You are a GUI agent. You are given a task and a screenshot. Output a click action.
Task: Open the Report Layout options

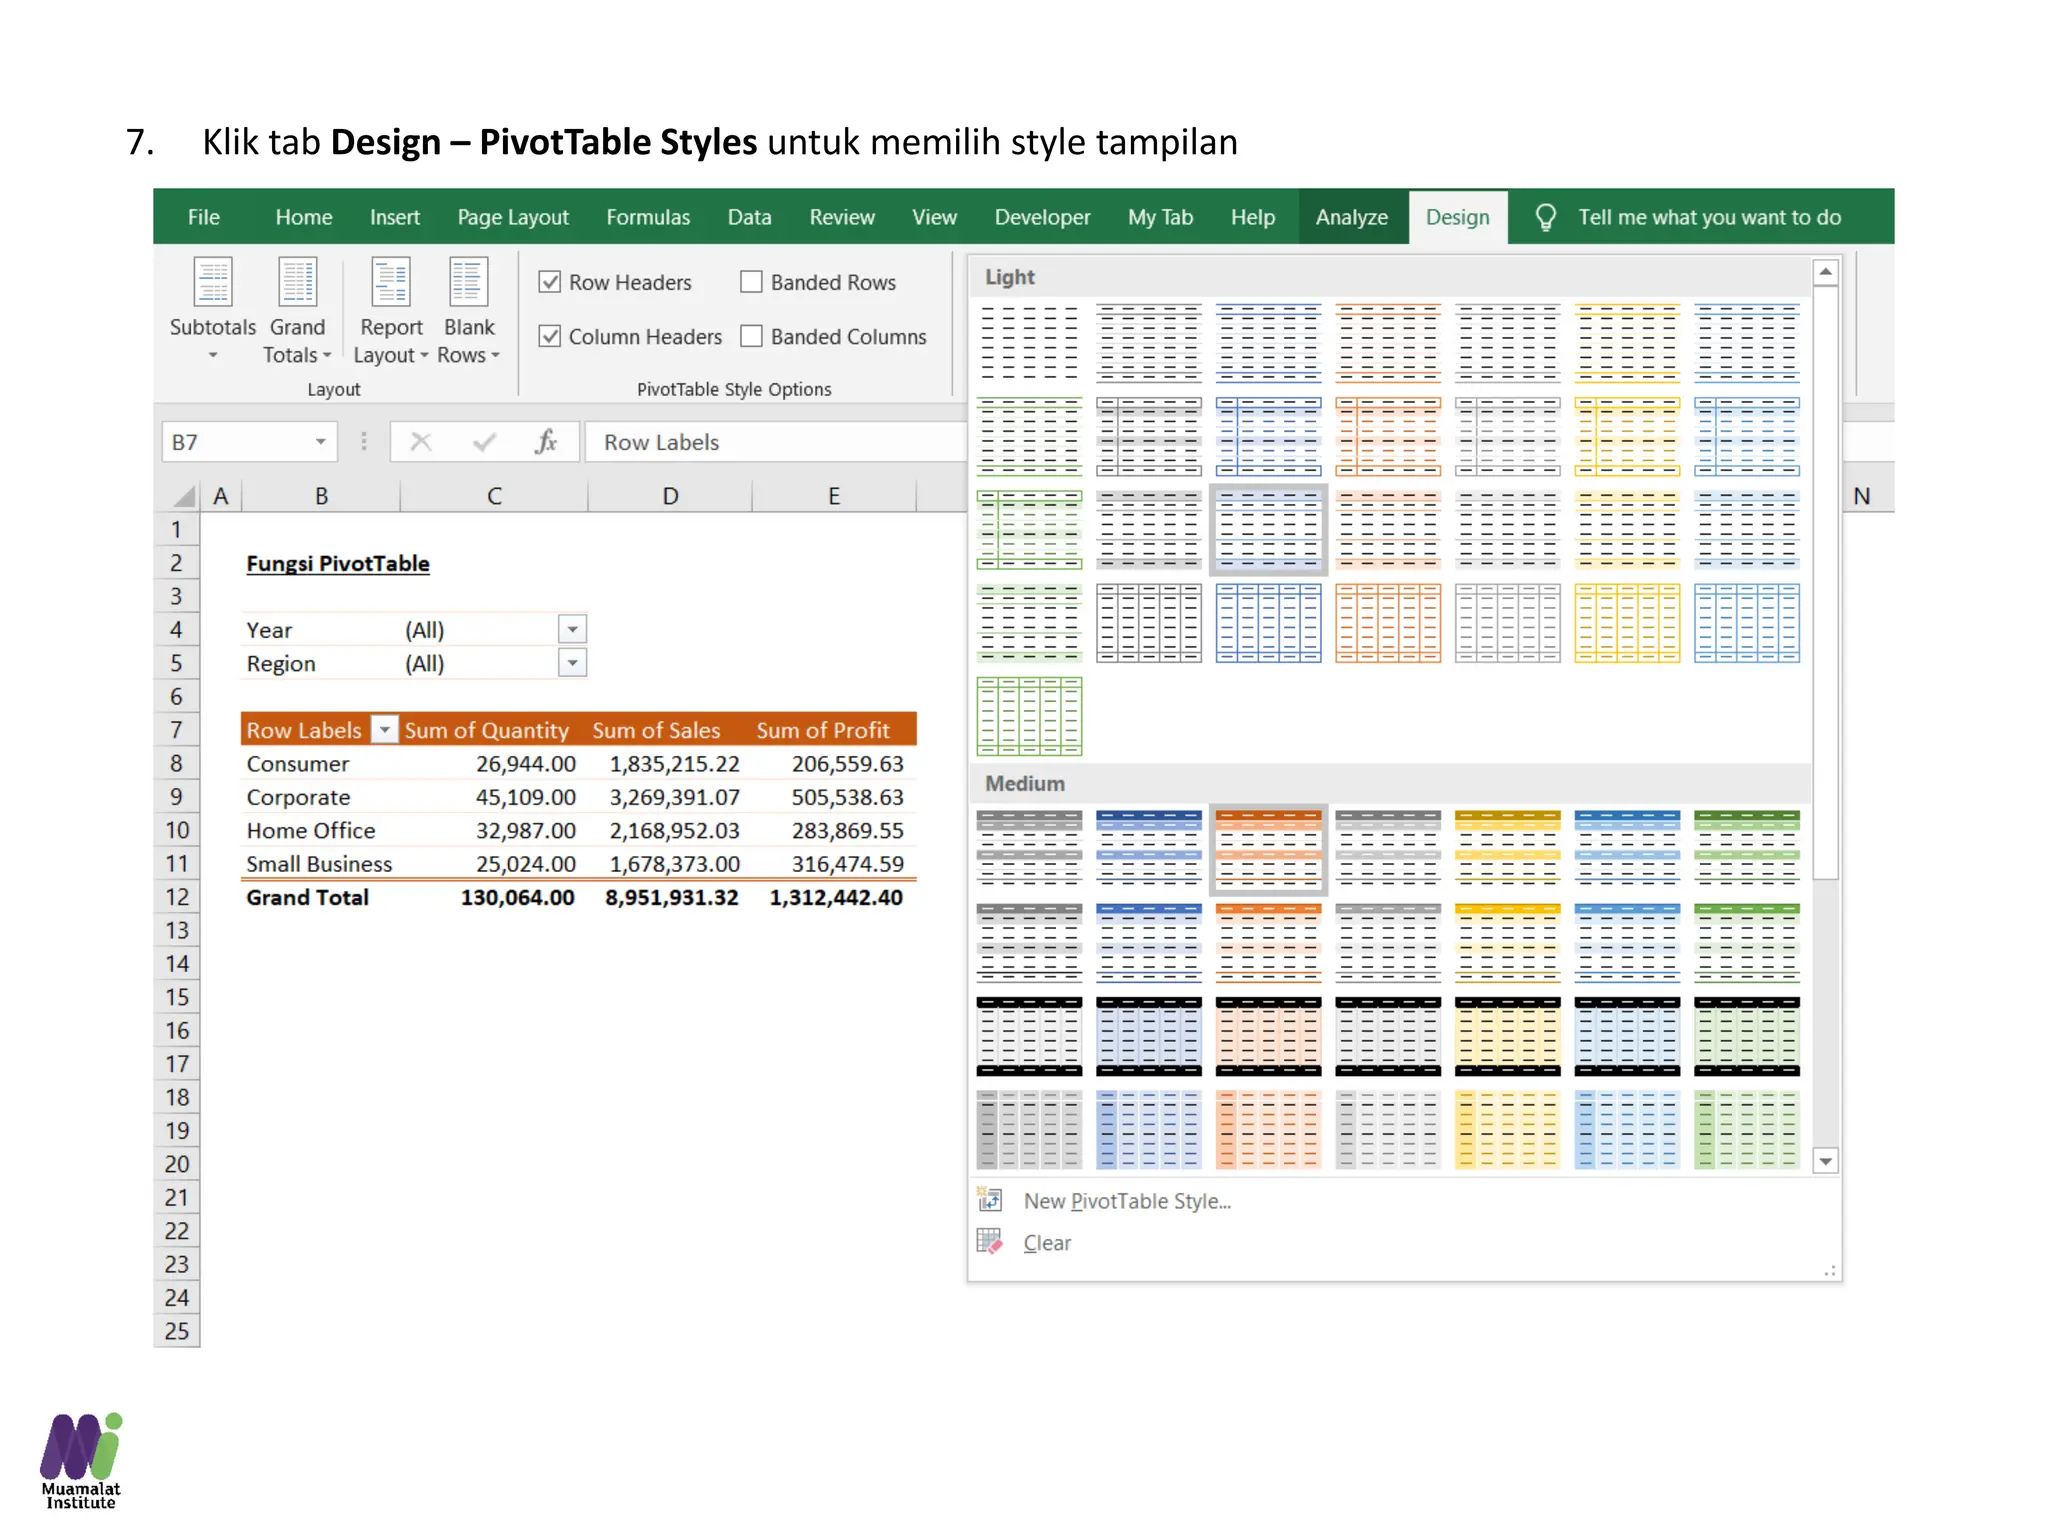pyautogui.click(x=391, y=311)
